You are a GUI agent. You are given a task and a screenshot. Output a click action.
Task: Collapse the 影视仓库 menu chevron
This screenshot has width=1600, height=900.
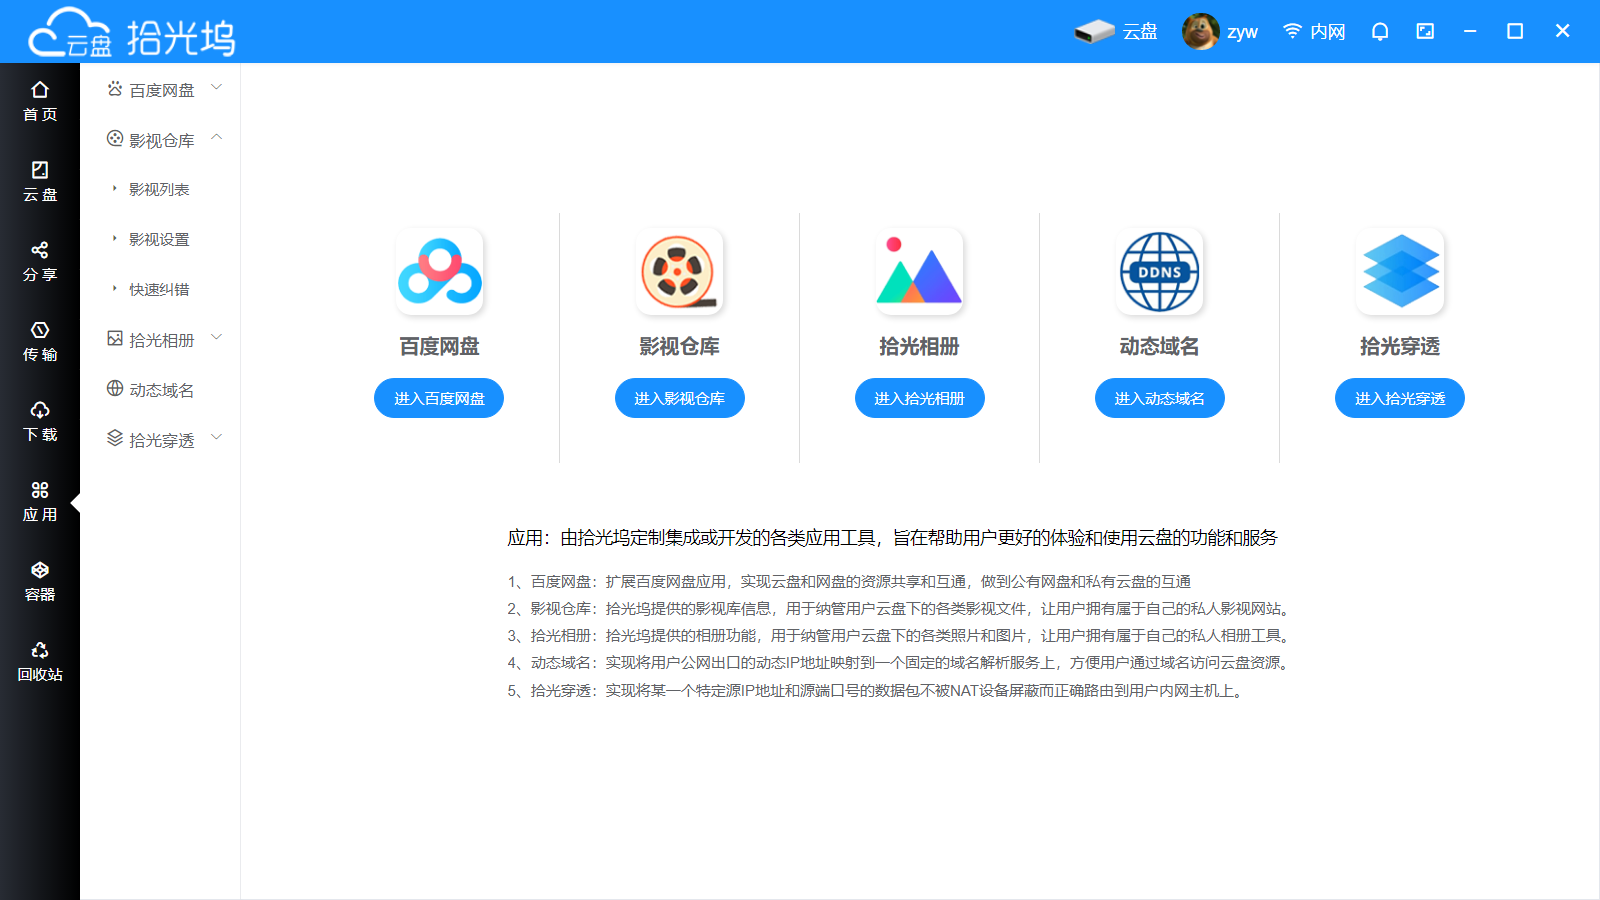[217, 138]
